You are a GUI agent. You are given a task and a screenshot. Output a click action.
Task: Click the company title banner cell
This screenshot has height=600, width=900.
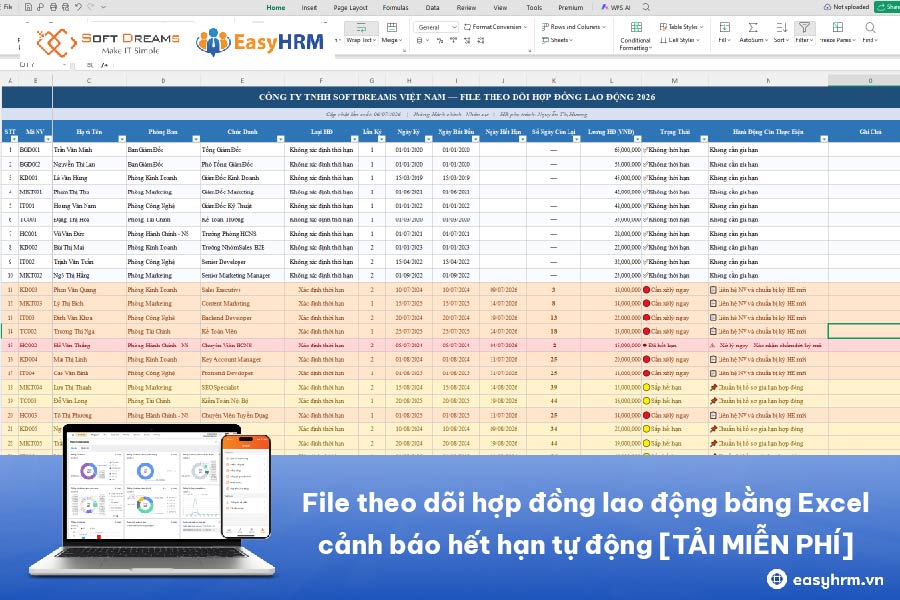tap(457, 97)
